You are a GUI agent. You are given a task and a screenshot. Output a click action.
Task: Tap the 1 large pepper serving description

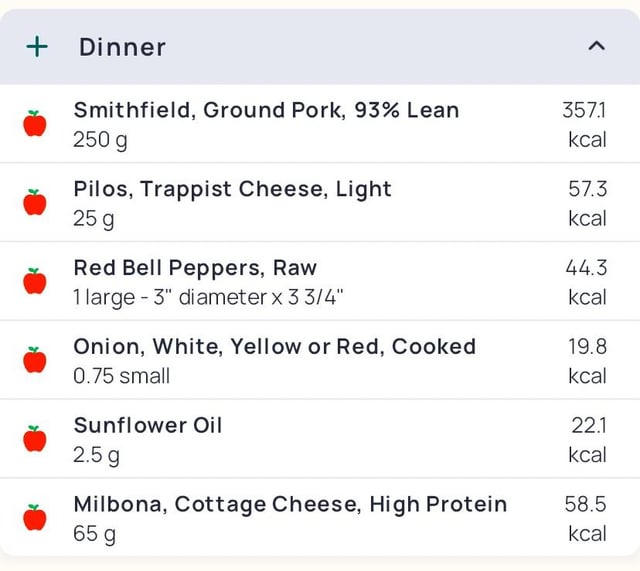208,297
